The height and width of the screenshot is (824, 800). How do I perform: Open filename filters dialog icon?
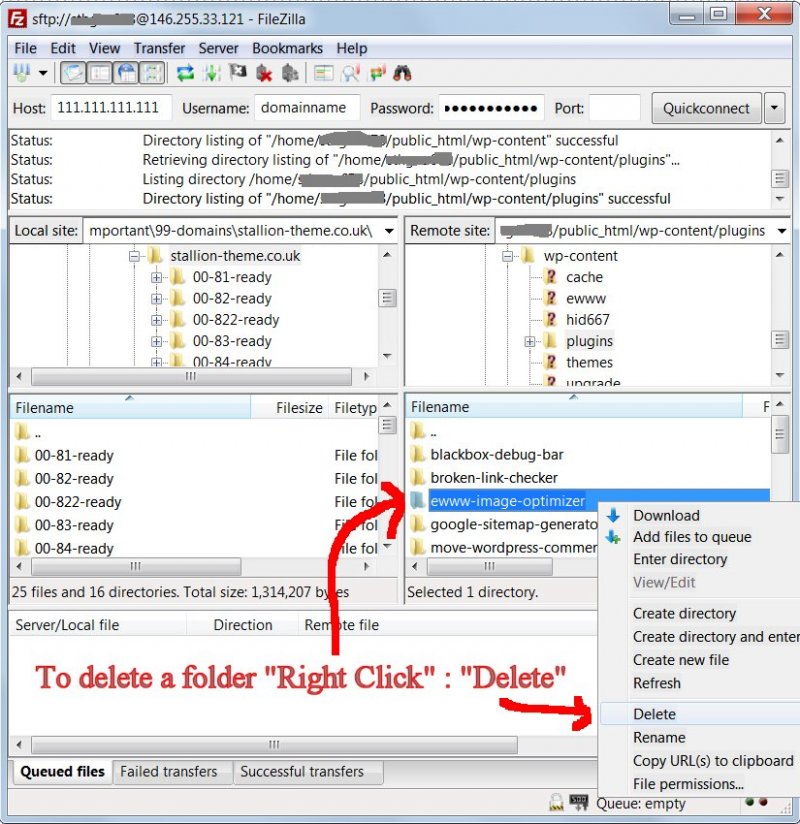point(323,73)
